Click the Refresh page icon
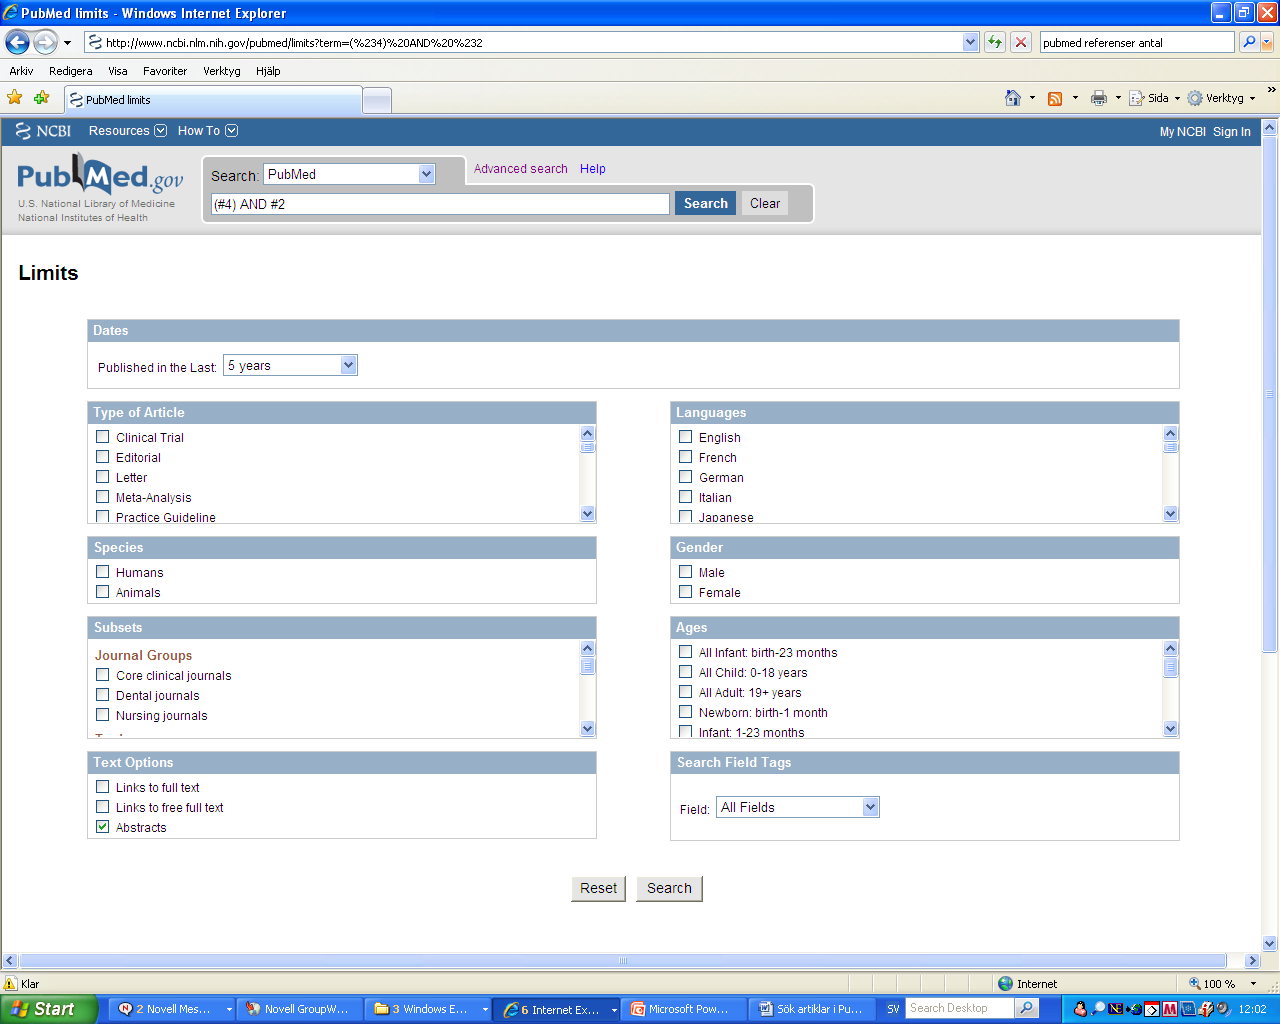The height and width of the screenshot is (1024, 1280). (x=995, y=42)
